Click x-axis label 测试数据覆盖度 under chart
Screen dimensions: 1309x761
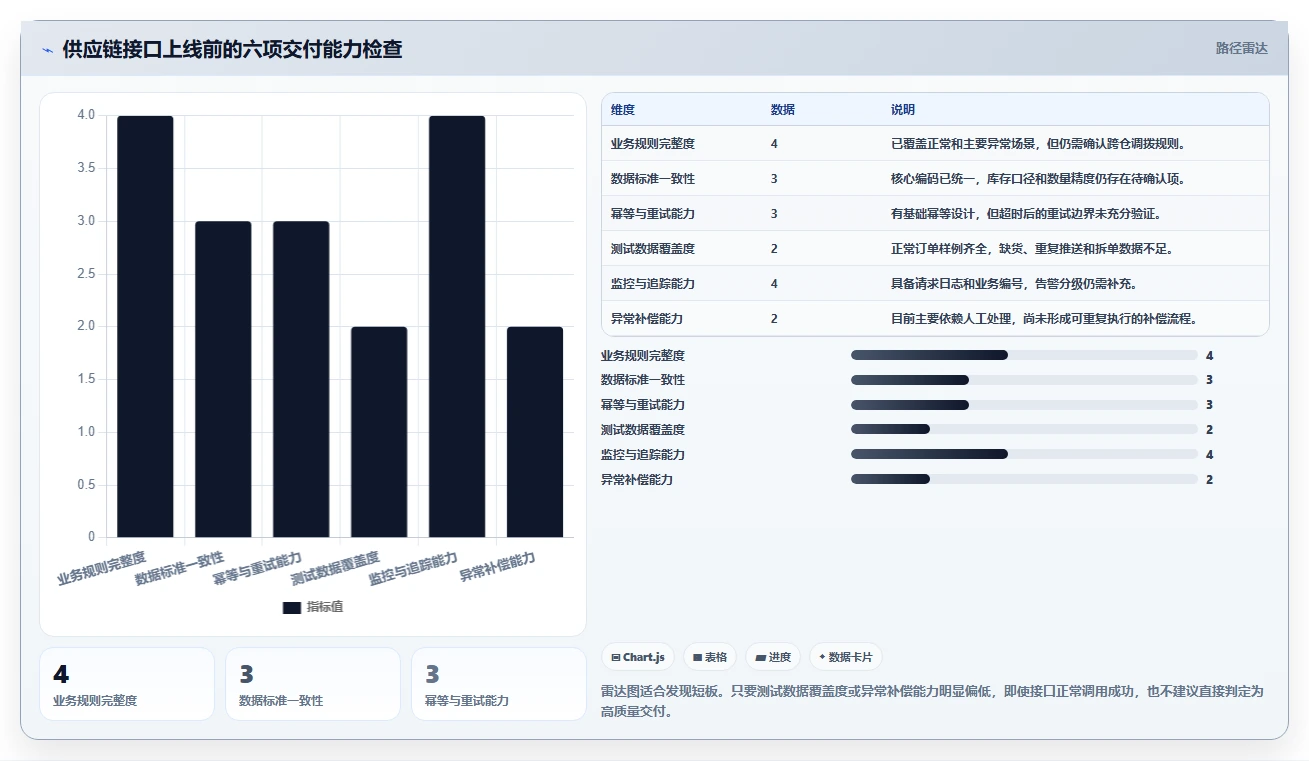[337, 568]
